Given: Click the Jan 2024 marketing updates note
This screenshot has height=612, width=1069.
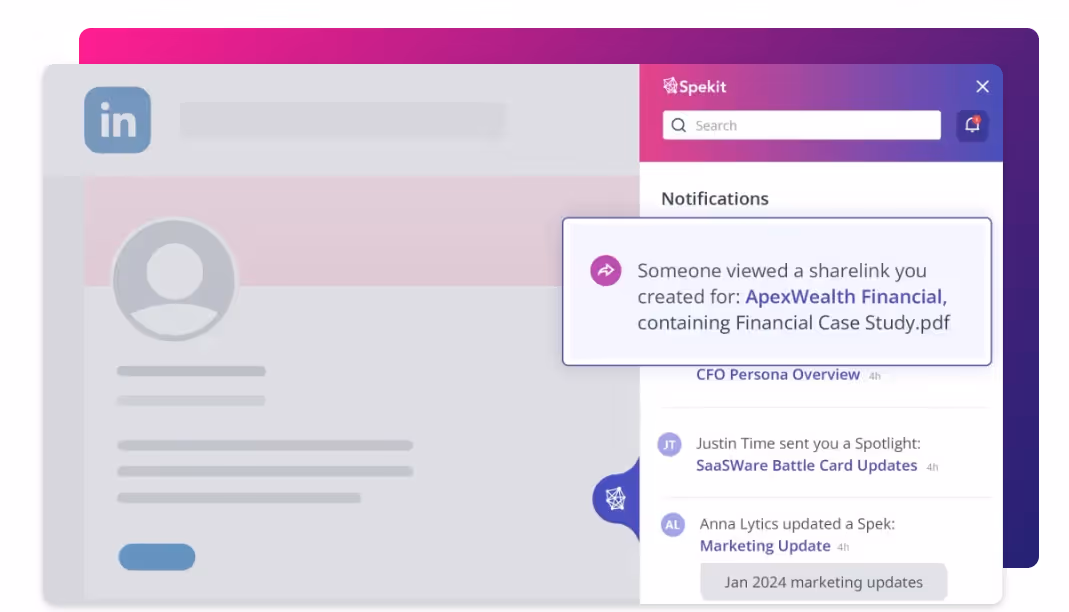Looking at the screenshot, I should click(824, 582).
